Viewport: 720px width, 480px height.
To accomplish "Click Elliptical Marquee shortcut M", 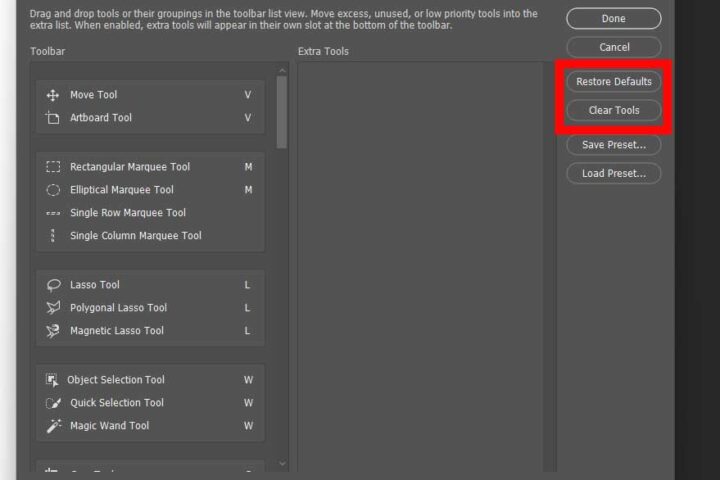I will (248, 190).
